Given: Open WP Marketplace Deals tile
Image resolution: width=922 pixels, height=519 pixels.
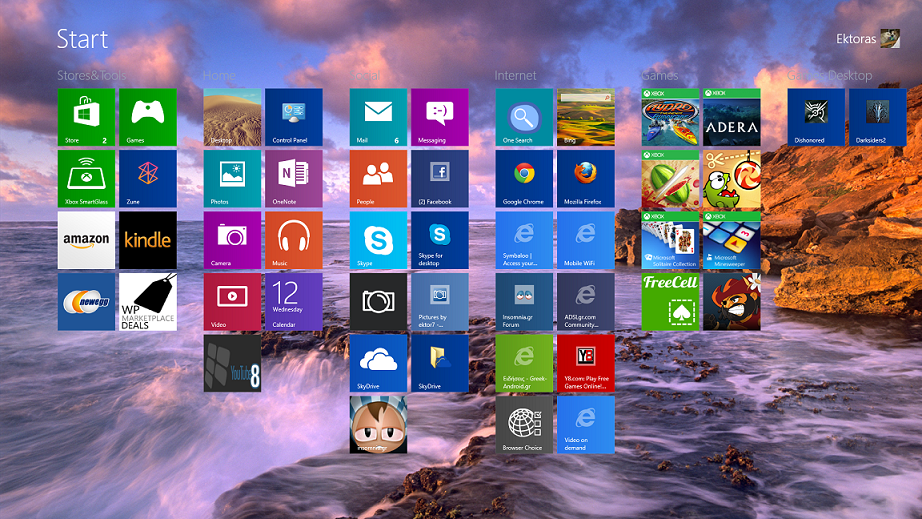Looking at the screenshot, I should point(148,302).
